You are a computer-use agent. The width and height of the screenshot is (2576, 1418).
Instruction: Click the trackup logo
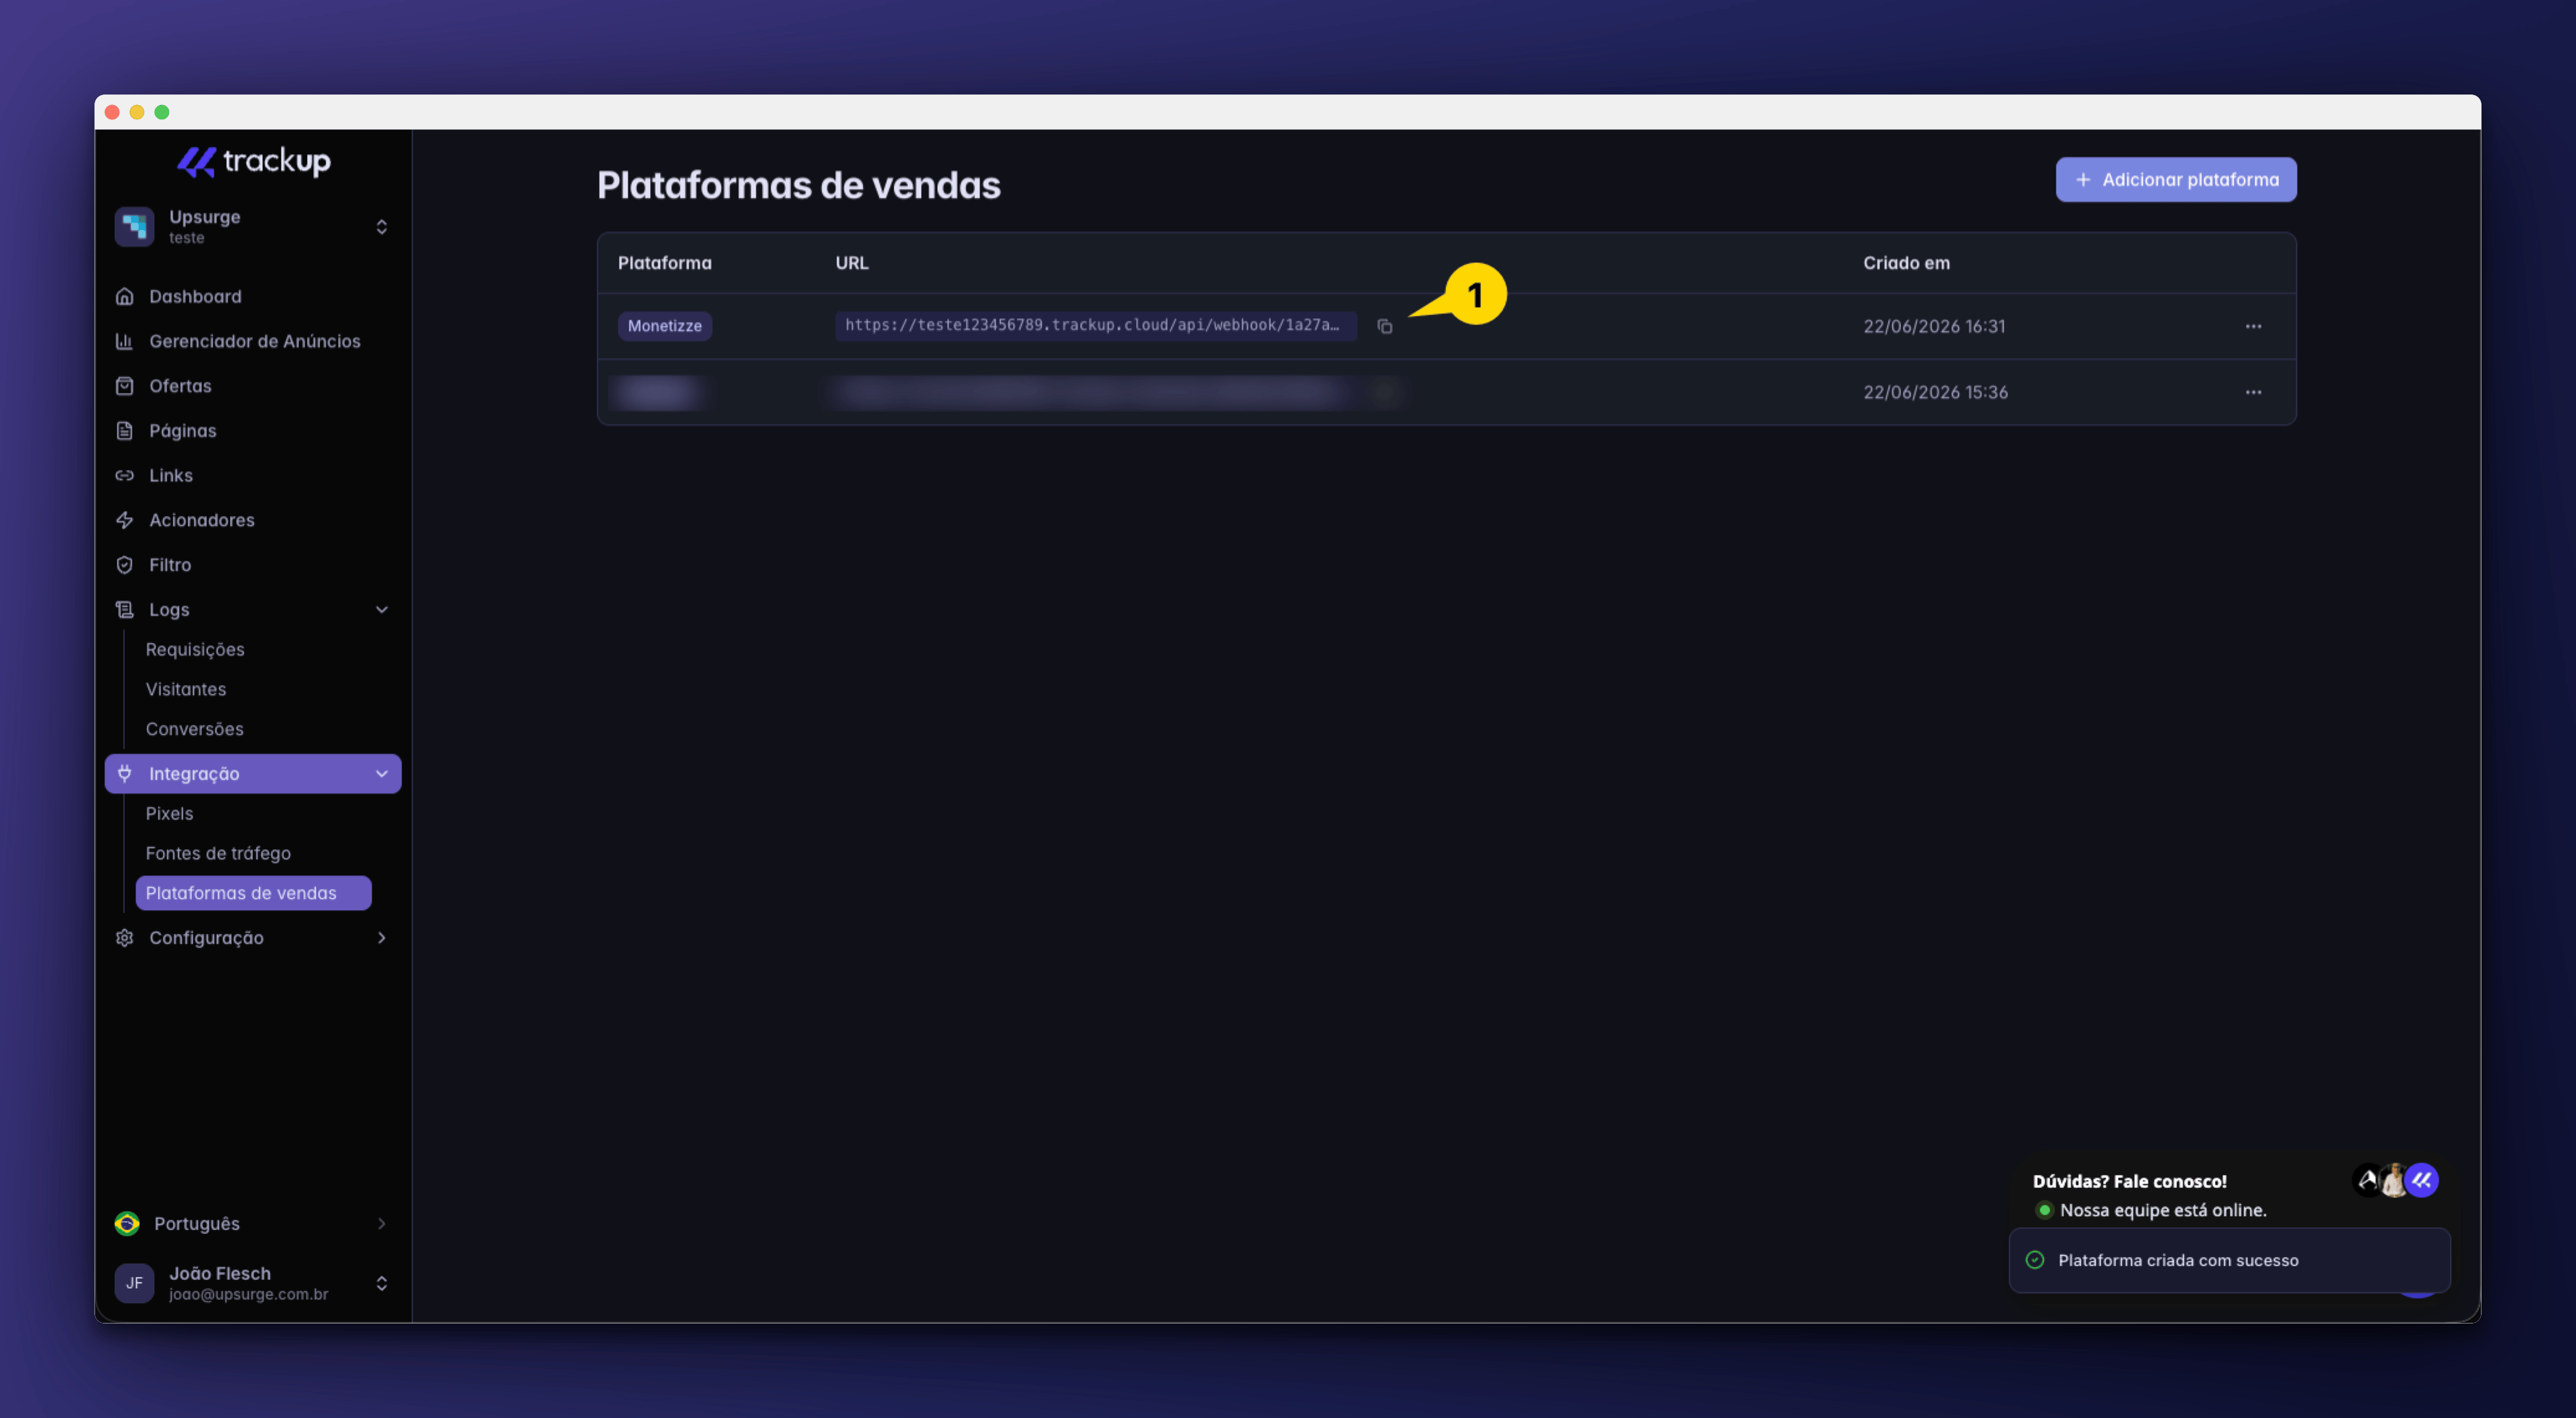click(x=253, y=161)
